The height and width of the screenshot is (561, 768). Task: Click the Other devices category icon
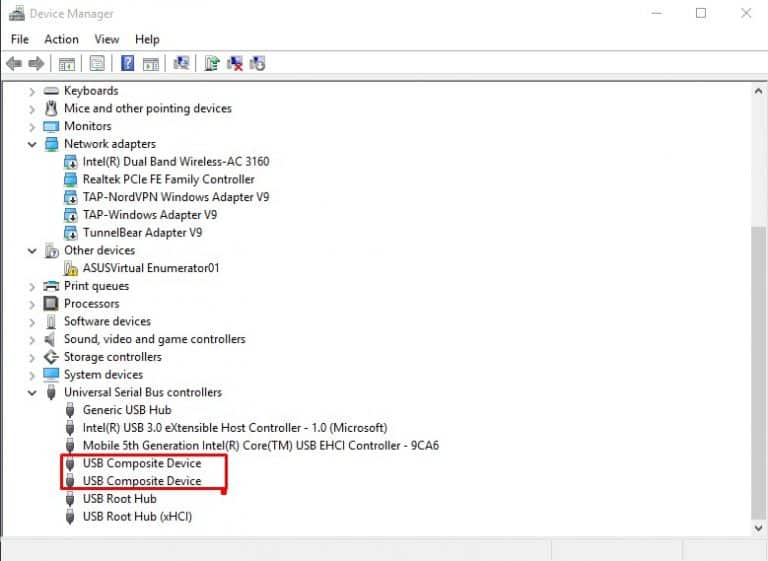[51, 250]
